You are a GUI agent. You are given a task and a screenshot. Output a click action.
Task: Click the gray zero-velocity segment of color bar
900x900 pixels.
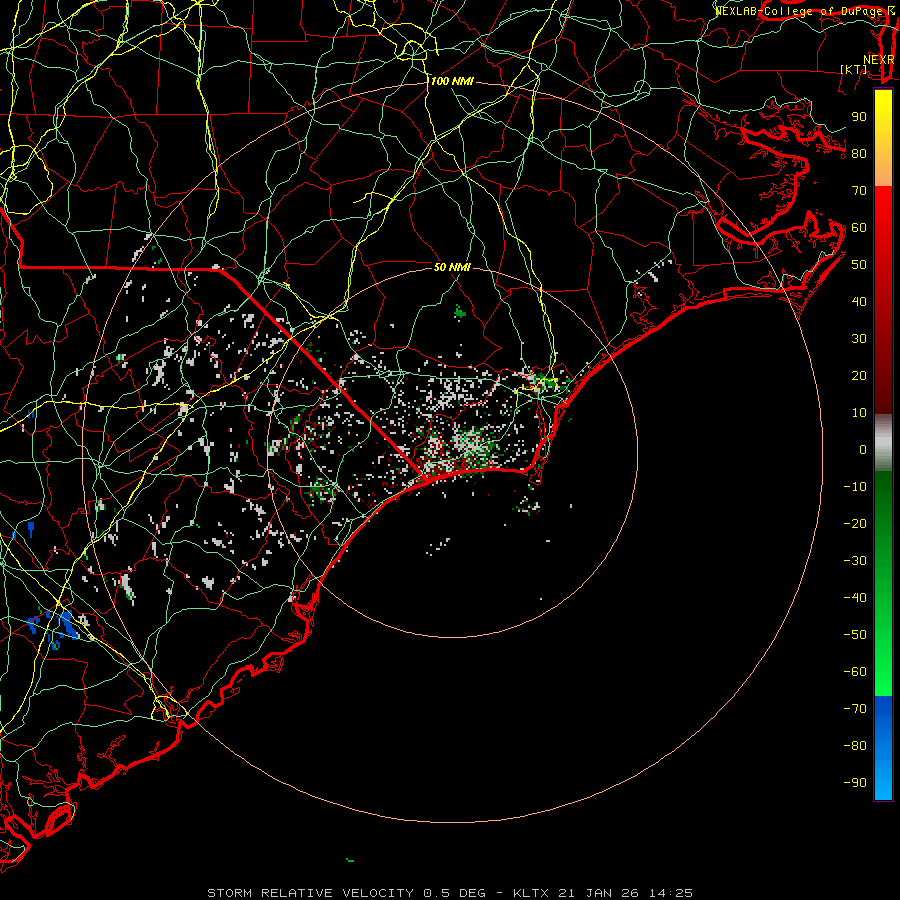click(x=883, y=443)
